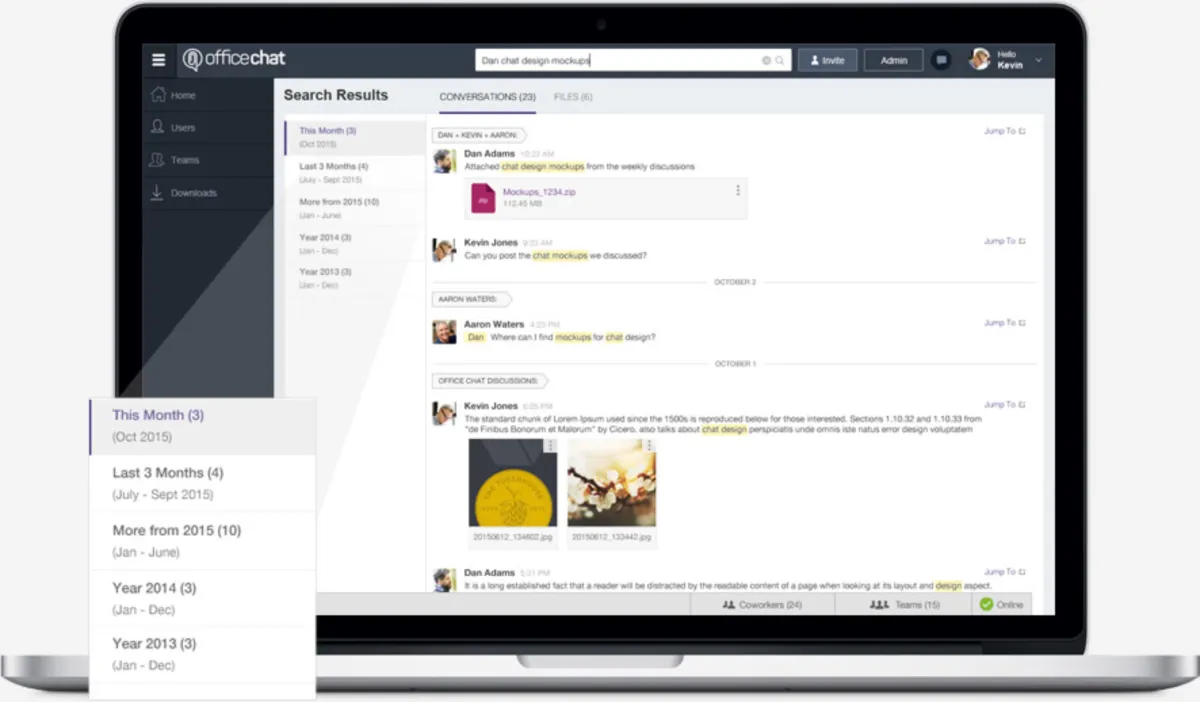Click the 'Search Results' heading
Image resolution: width=1200 pixels, height=702 pixels.
[335, 95]
